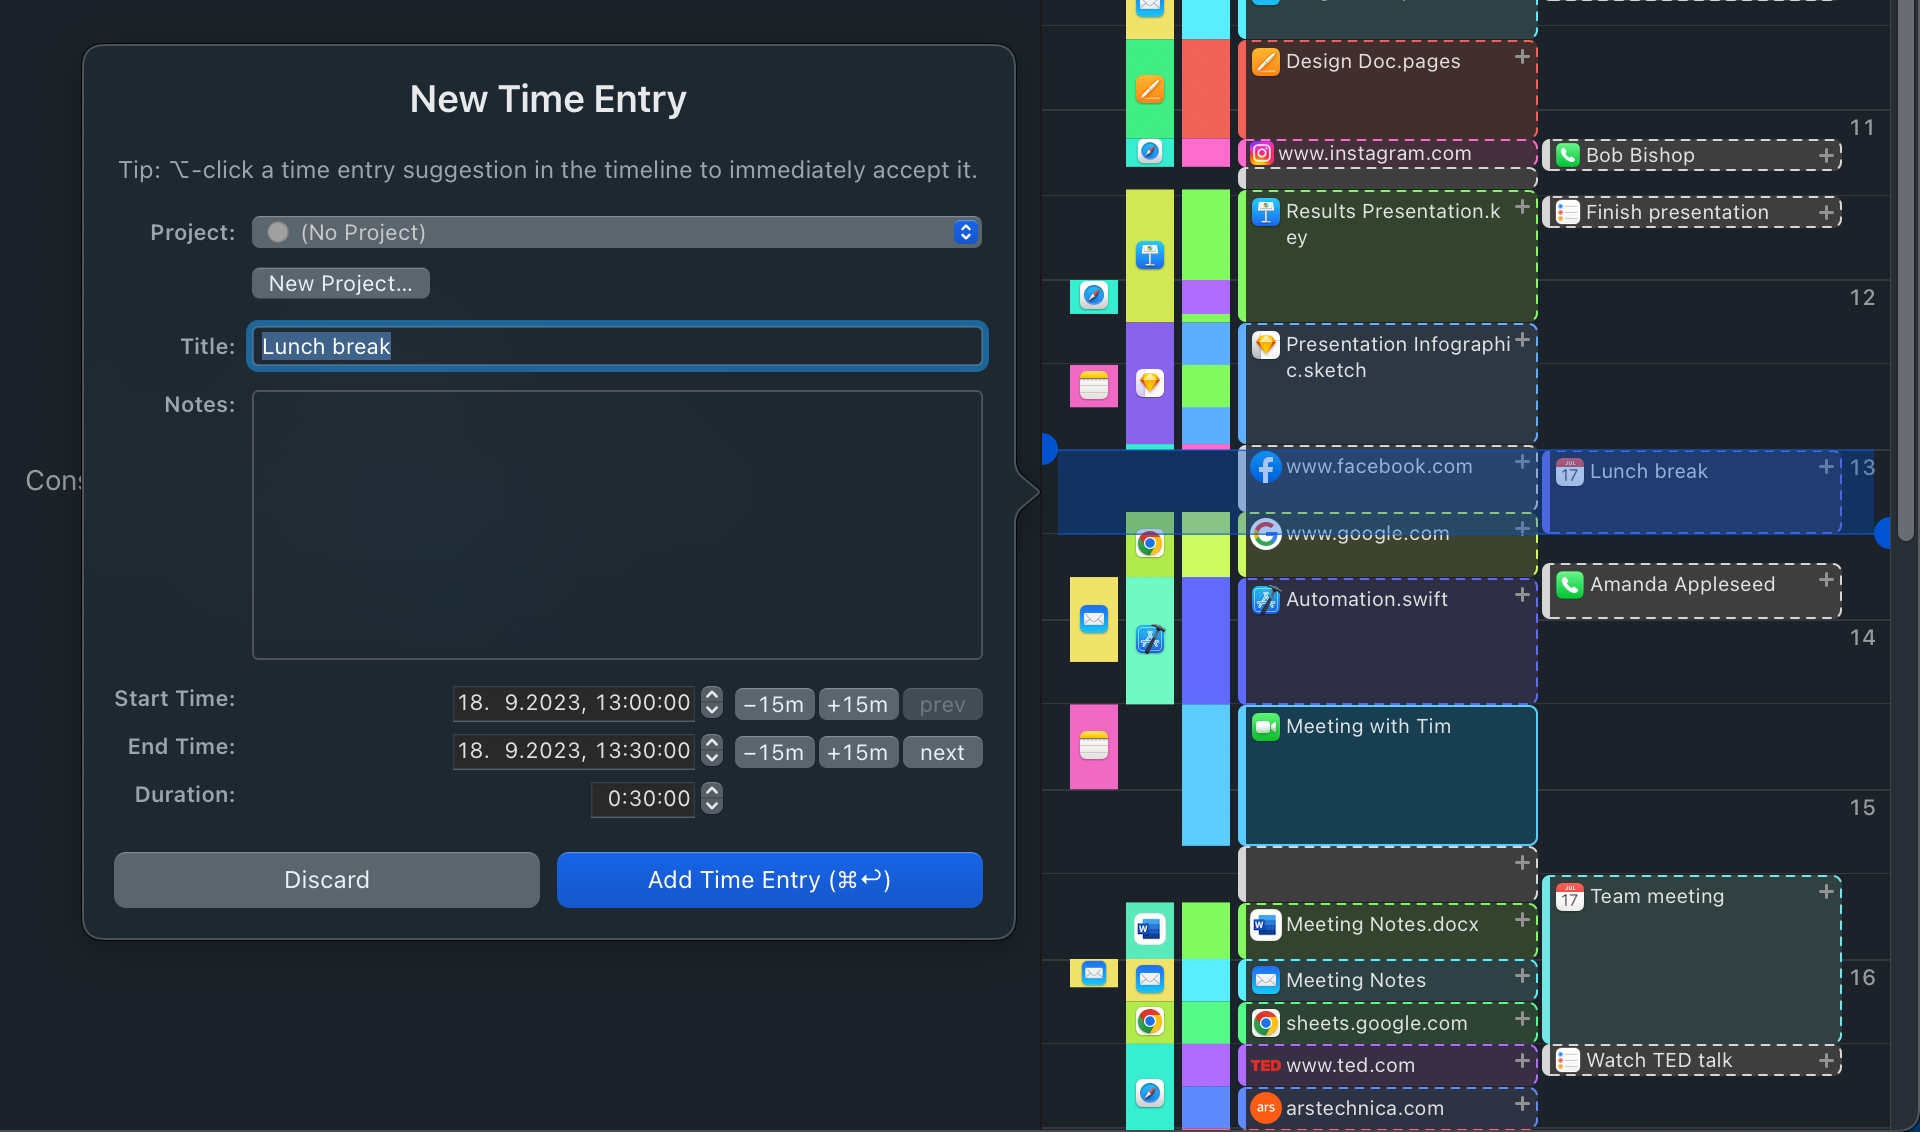Click plus on Finish presentation reminder

tap(1826, 212)
